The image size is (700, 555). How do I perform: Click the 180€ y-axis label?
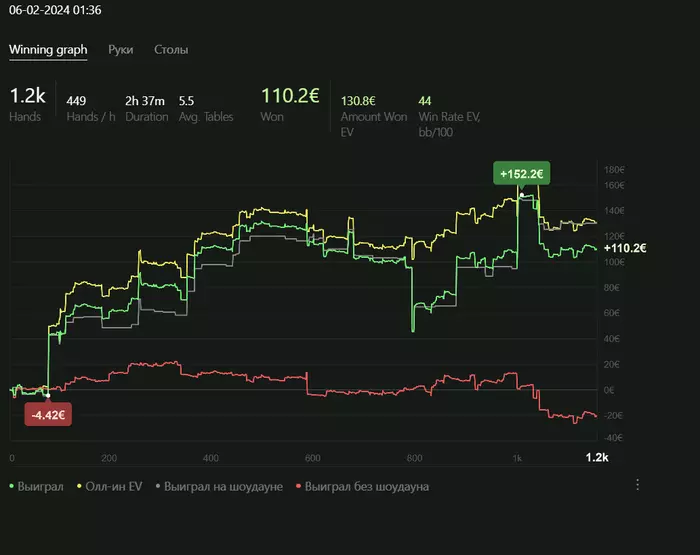614,170
